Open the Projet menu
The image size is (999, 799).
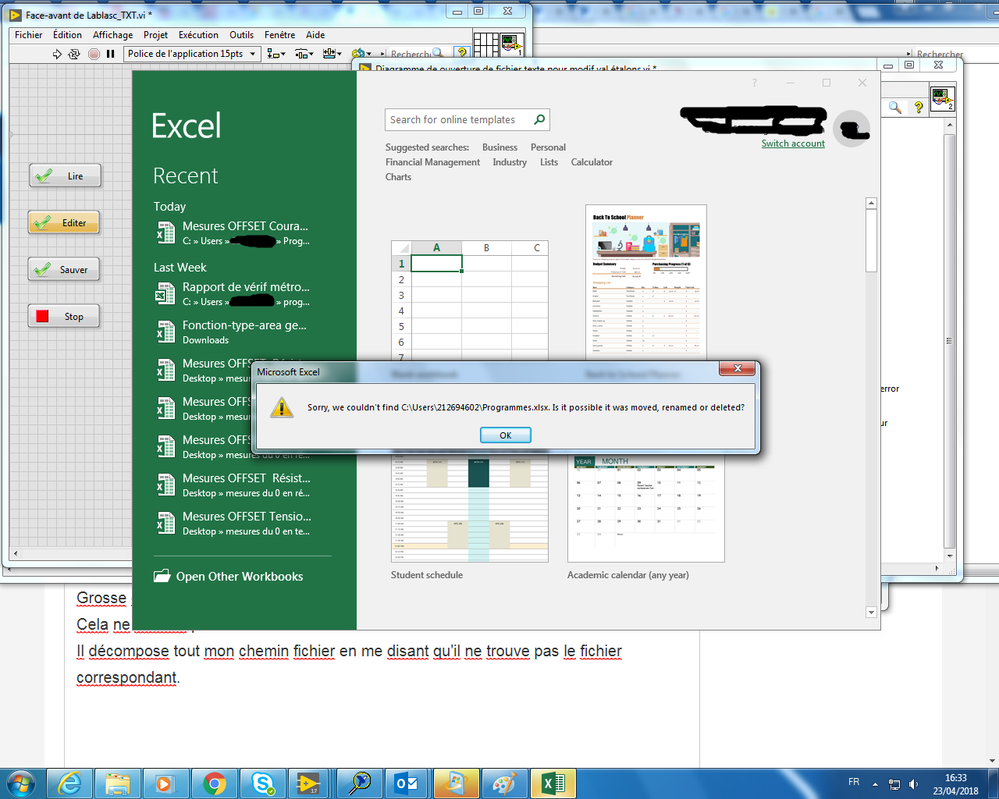[155, 35]
